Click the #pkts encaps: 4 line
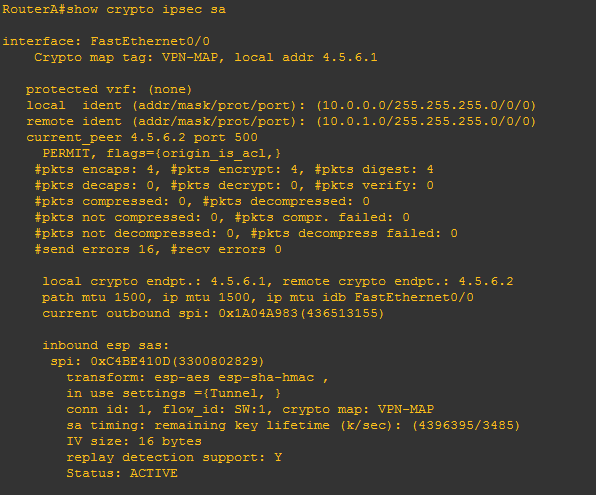 tap(234, 170)
